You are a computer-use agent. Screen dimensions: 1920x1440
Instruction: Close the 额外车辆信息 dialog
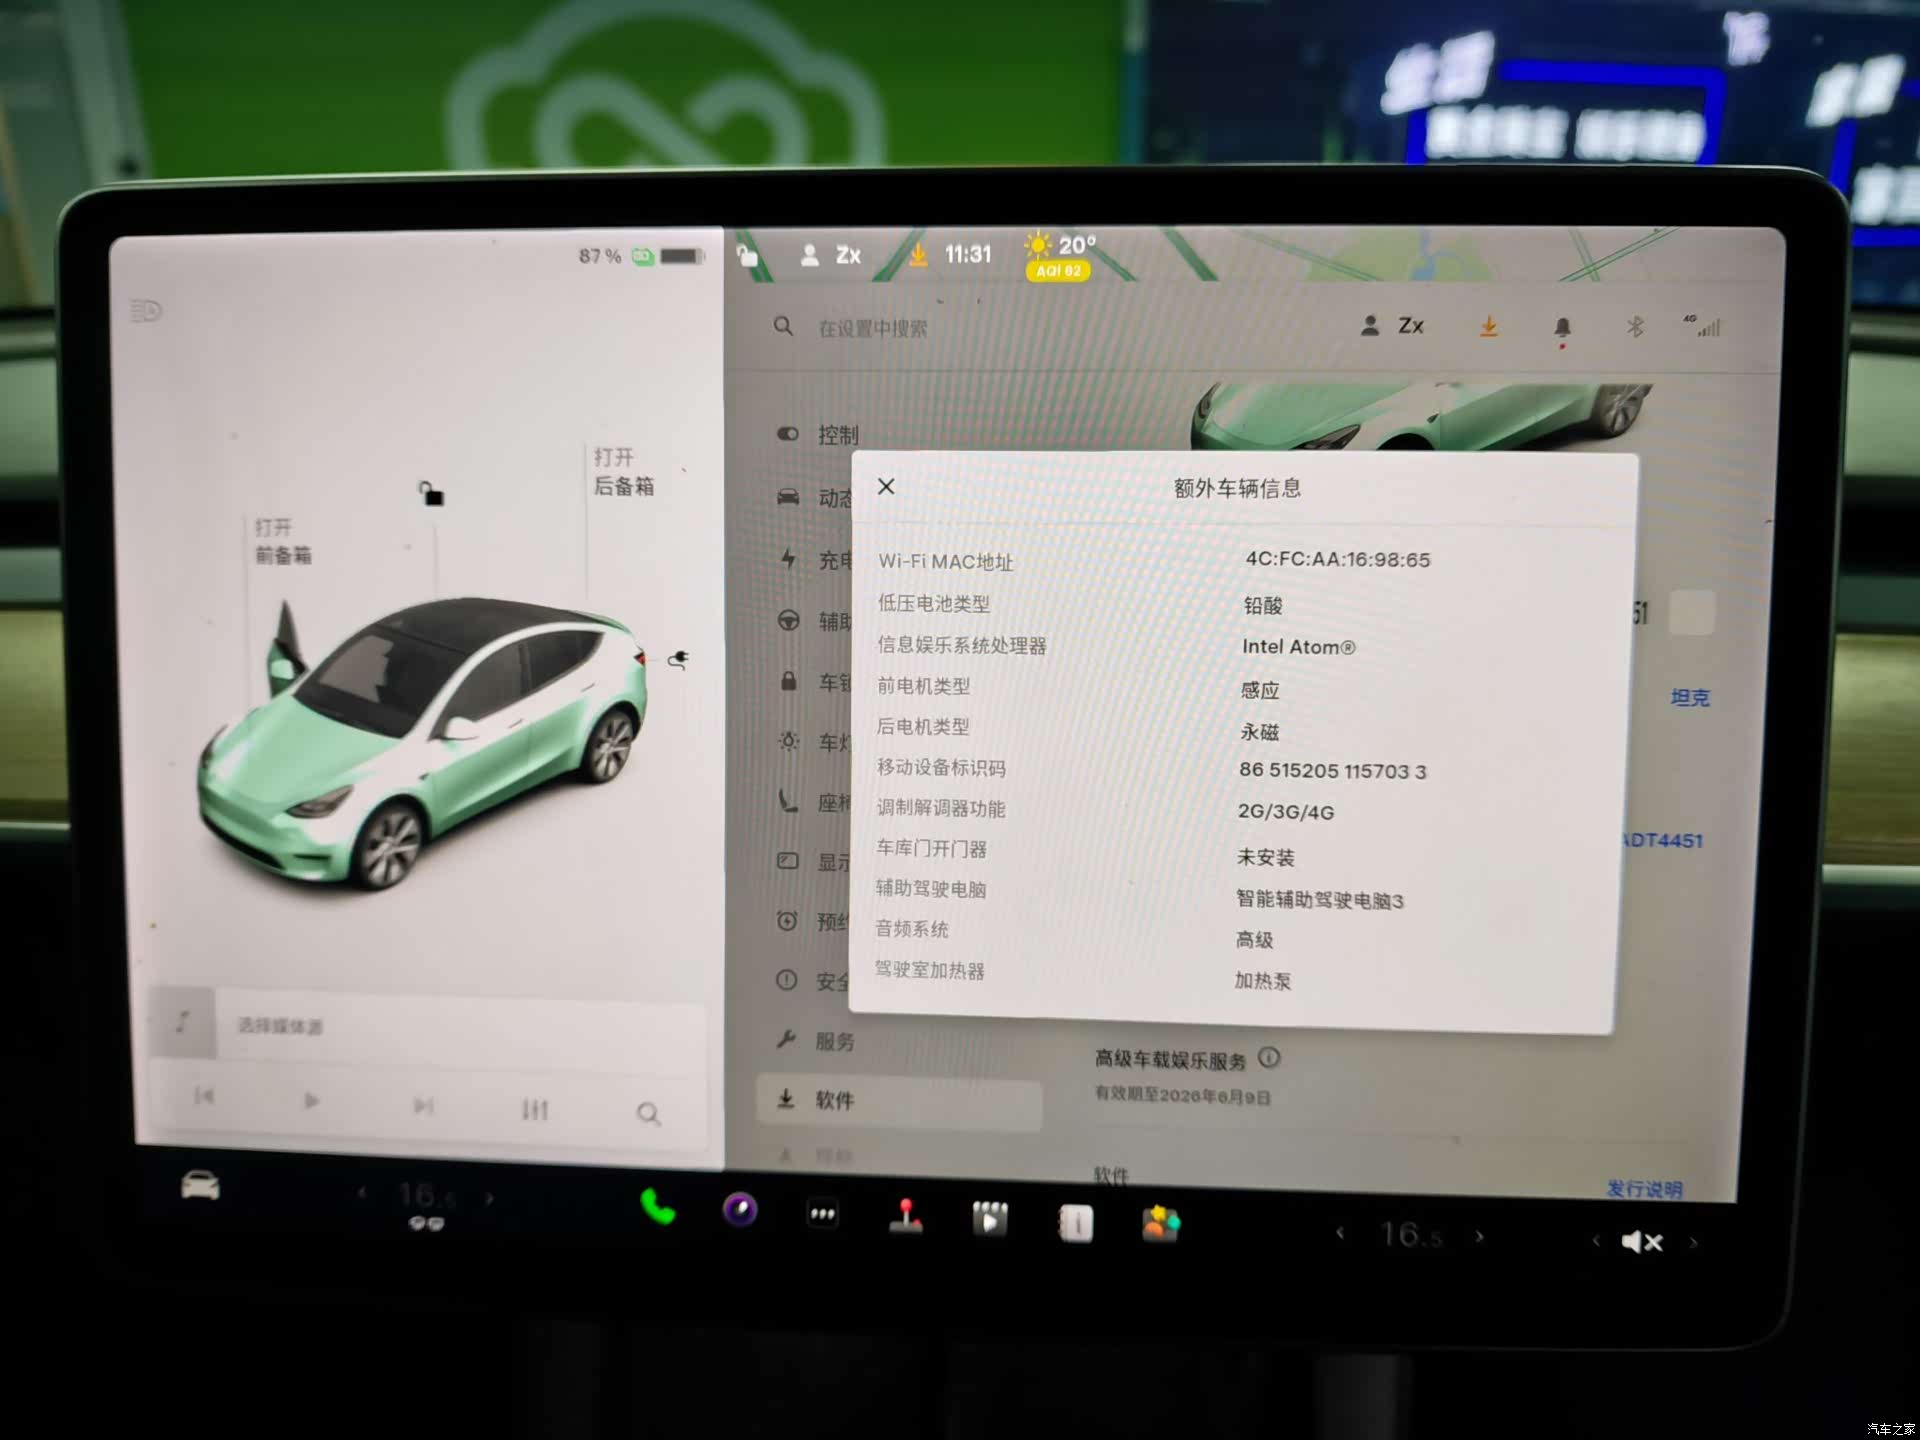886,487
